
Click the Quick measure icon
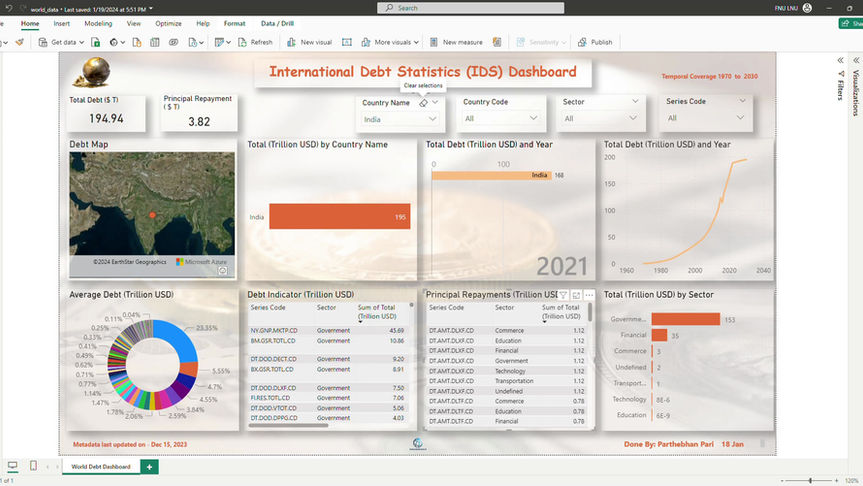[x=497, y=42]
